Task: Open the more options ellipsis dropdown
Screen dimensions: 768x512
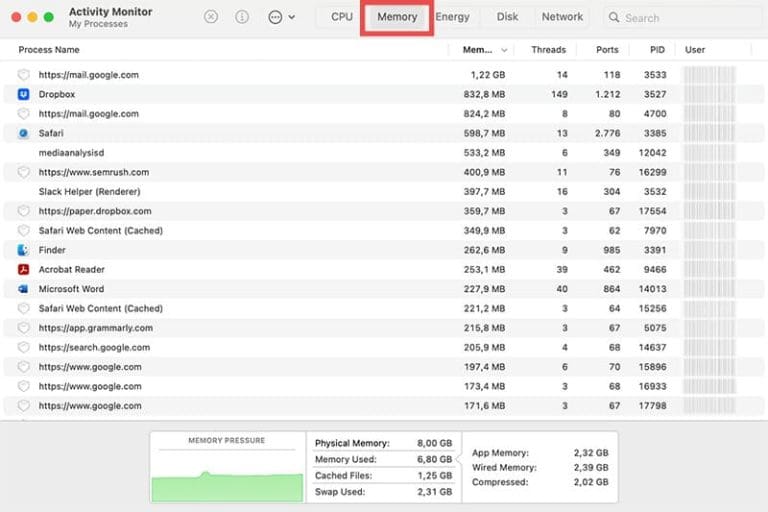Action: click(281, 17)
